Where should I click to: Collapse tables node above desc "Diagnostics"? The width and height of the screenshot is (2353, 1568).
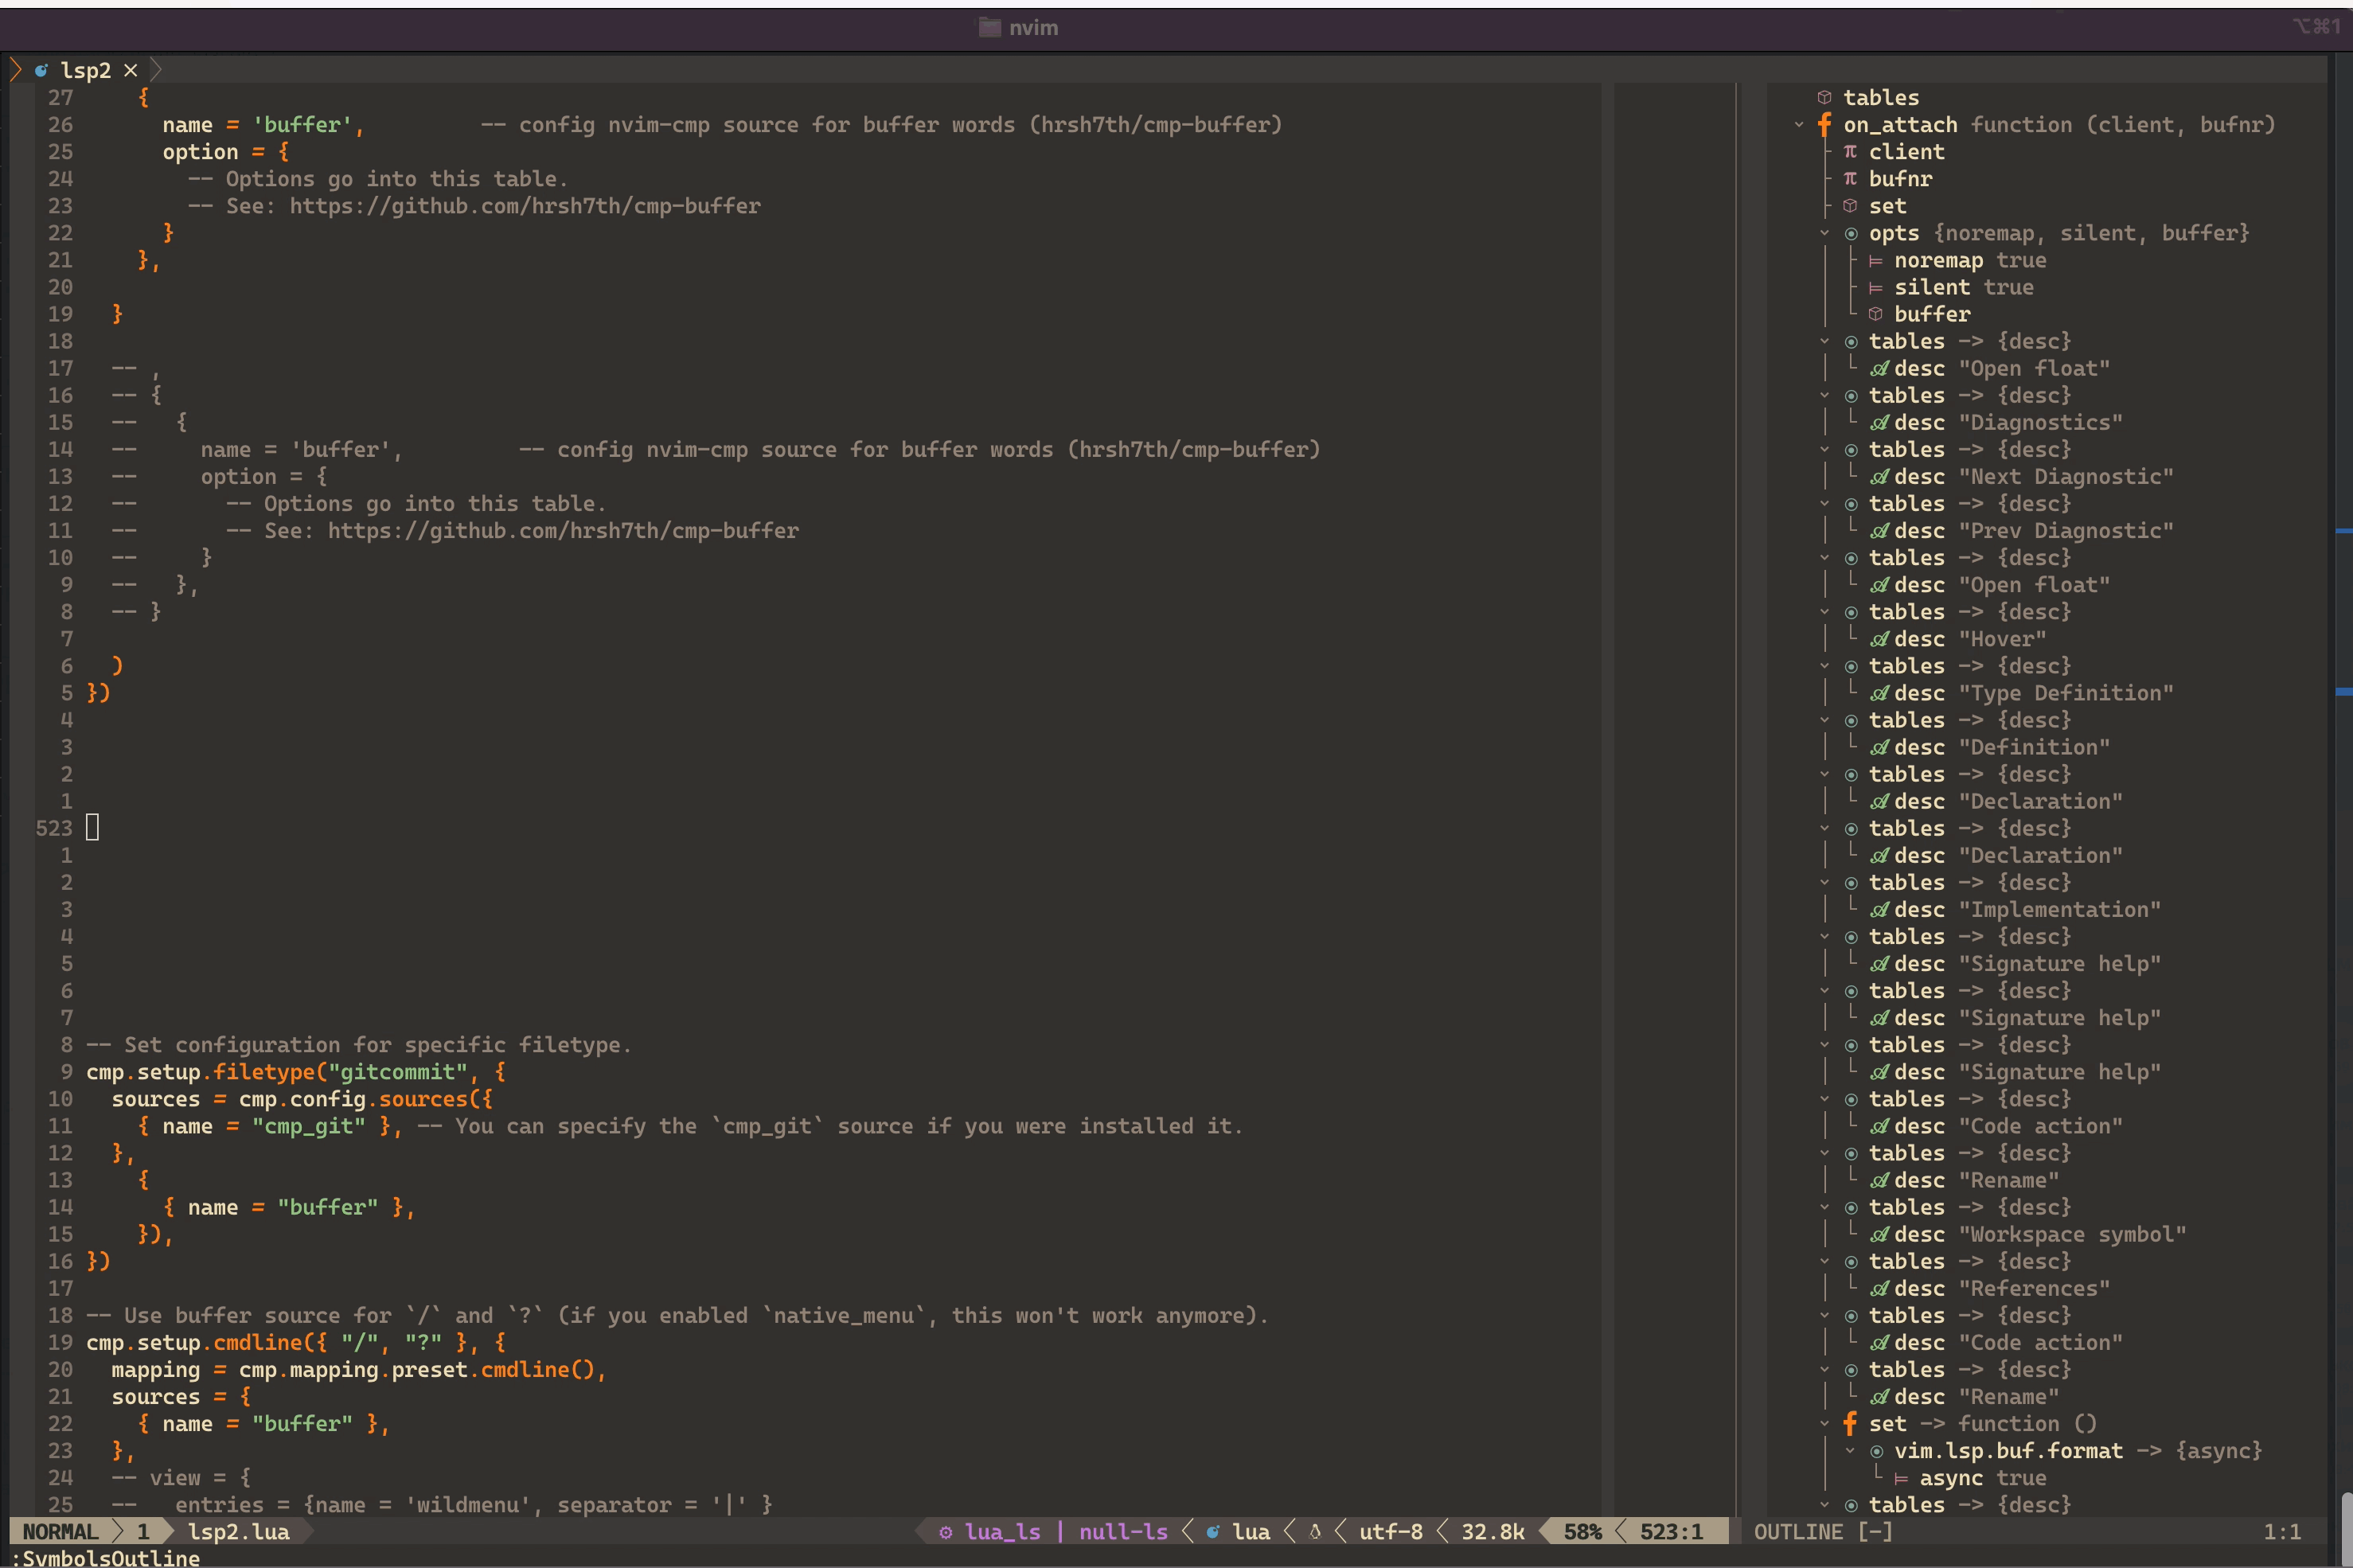coord(1824,396)
